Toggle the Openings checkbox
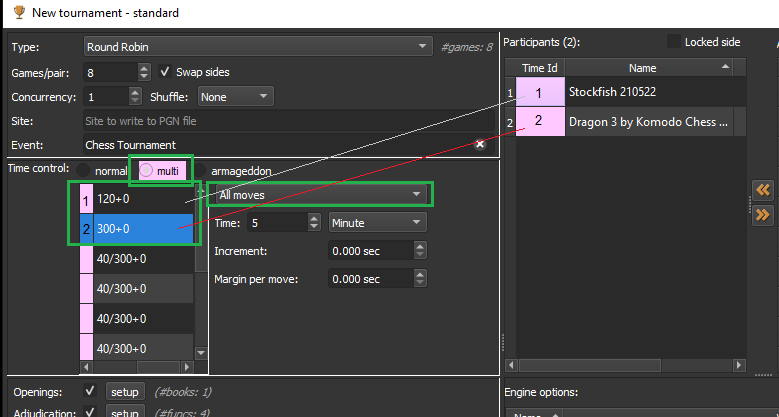This screenshot has height=417, width=779. [90, 391]
